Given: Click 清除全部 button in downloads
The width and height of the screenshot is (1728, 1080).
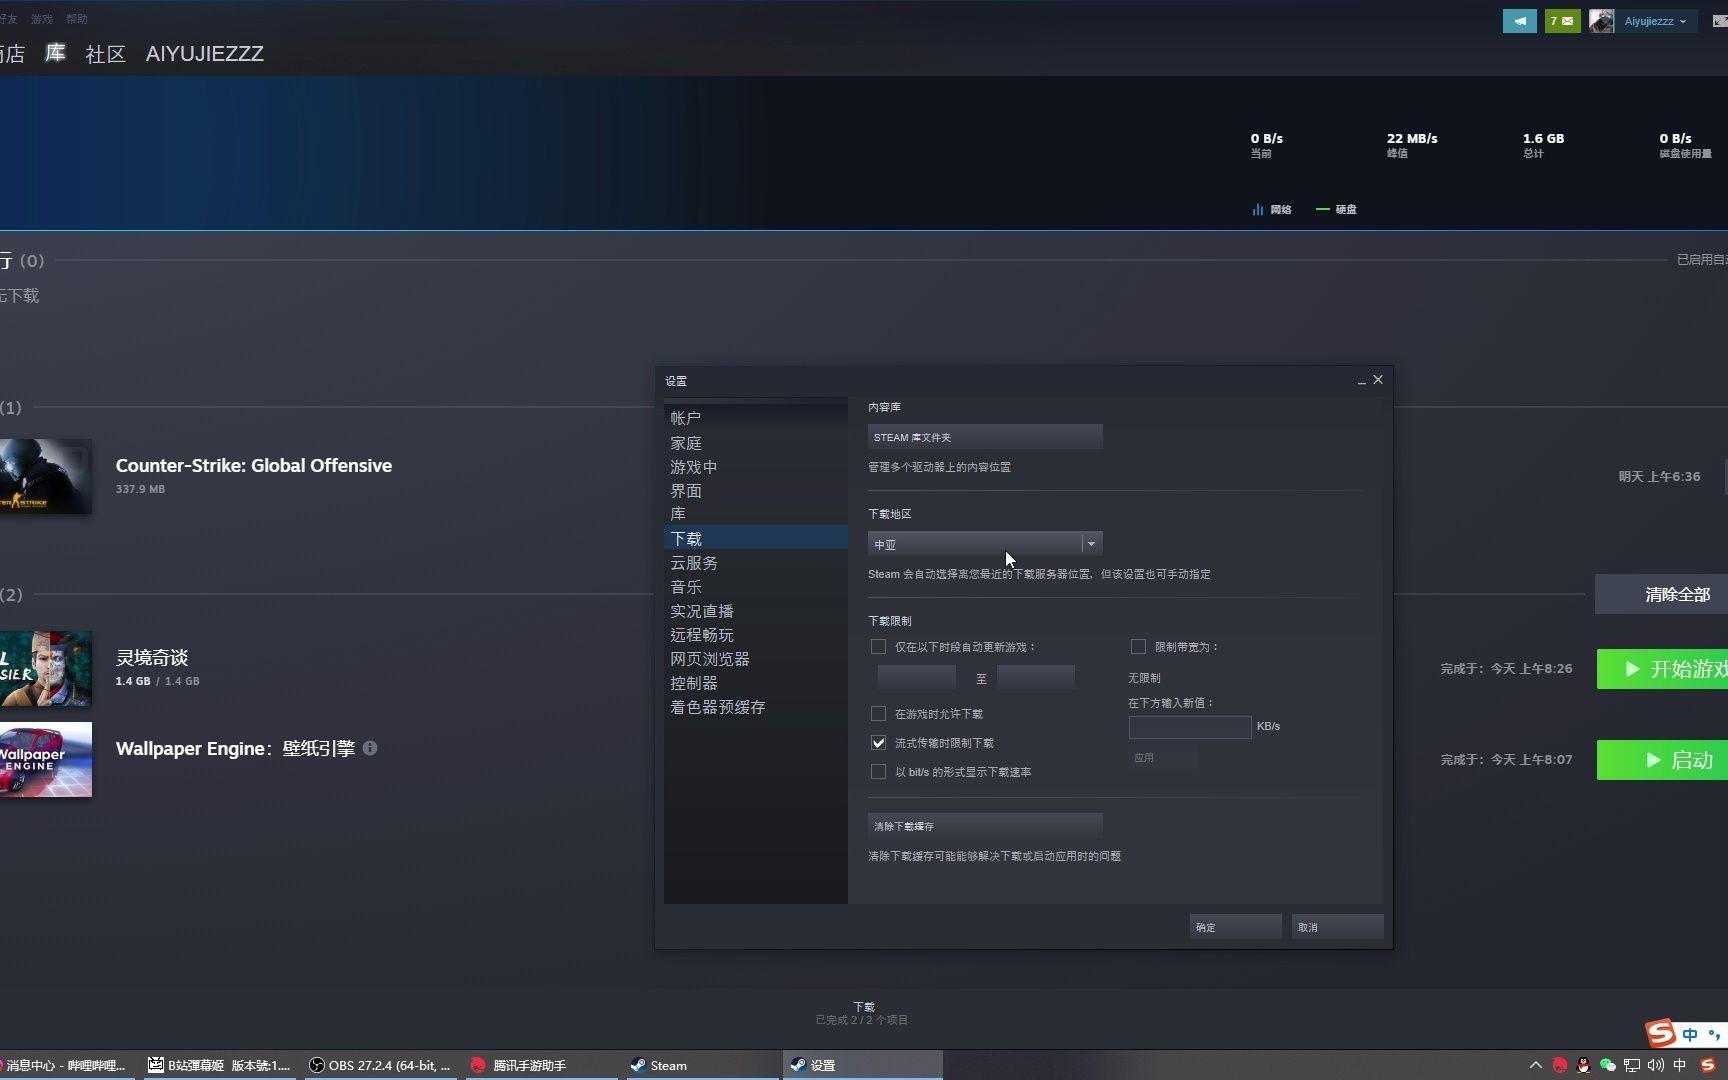Looking at the screenshot, I should pyautogui.click(x=1661, y=594).
